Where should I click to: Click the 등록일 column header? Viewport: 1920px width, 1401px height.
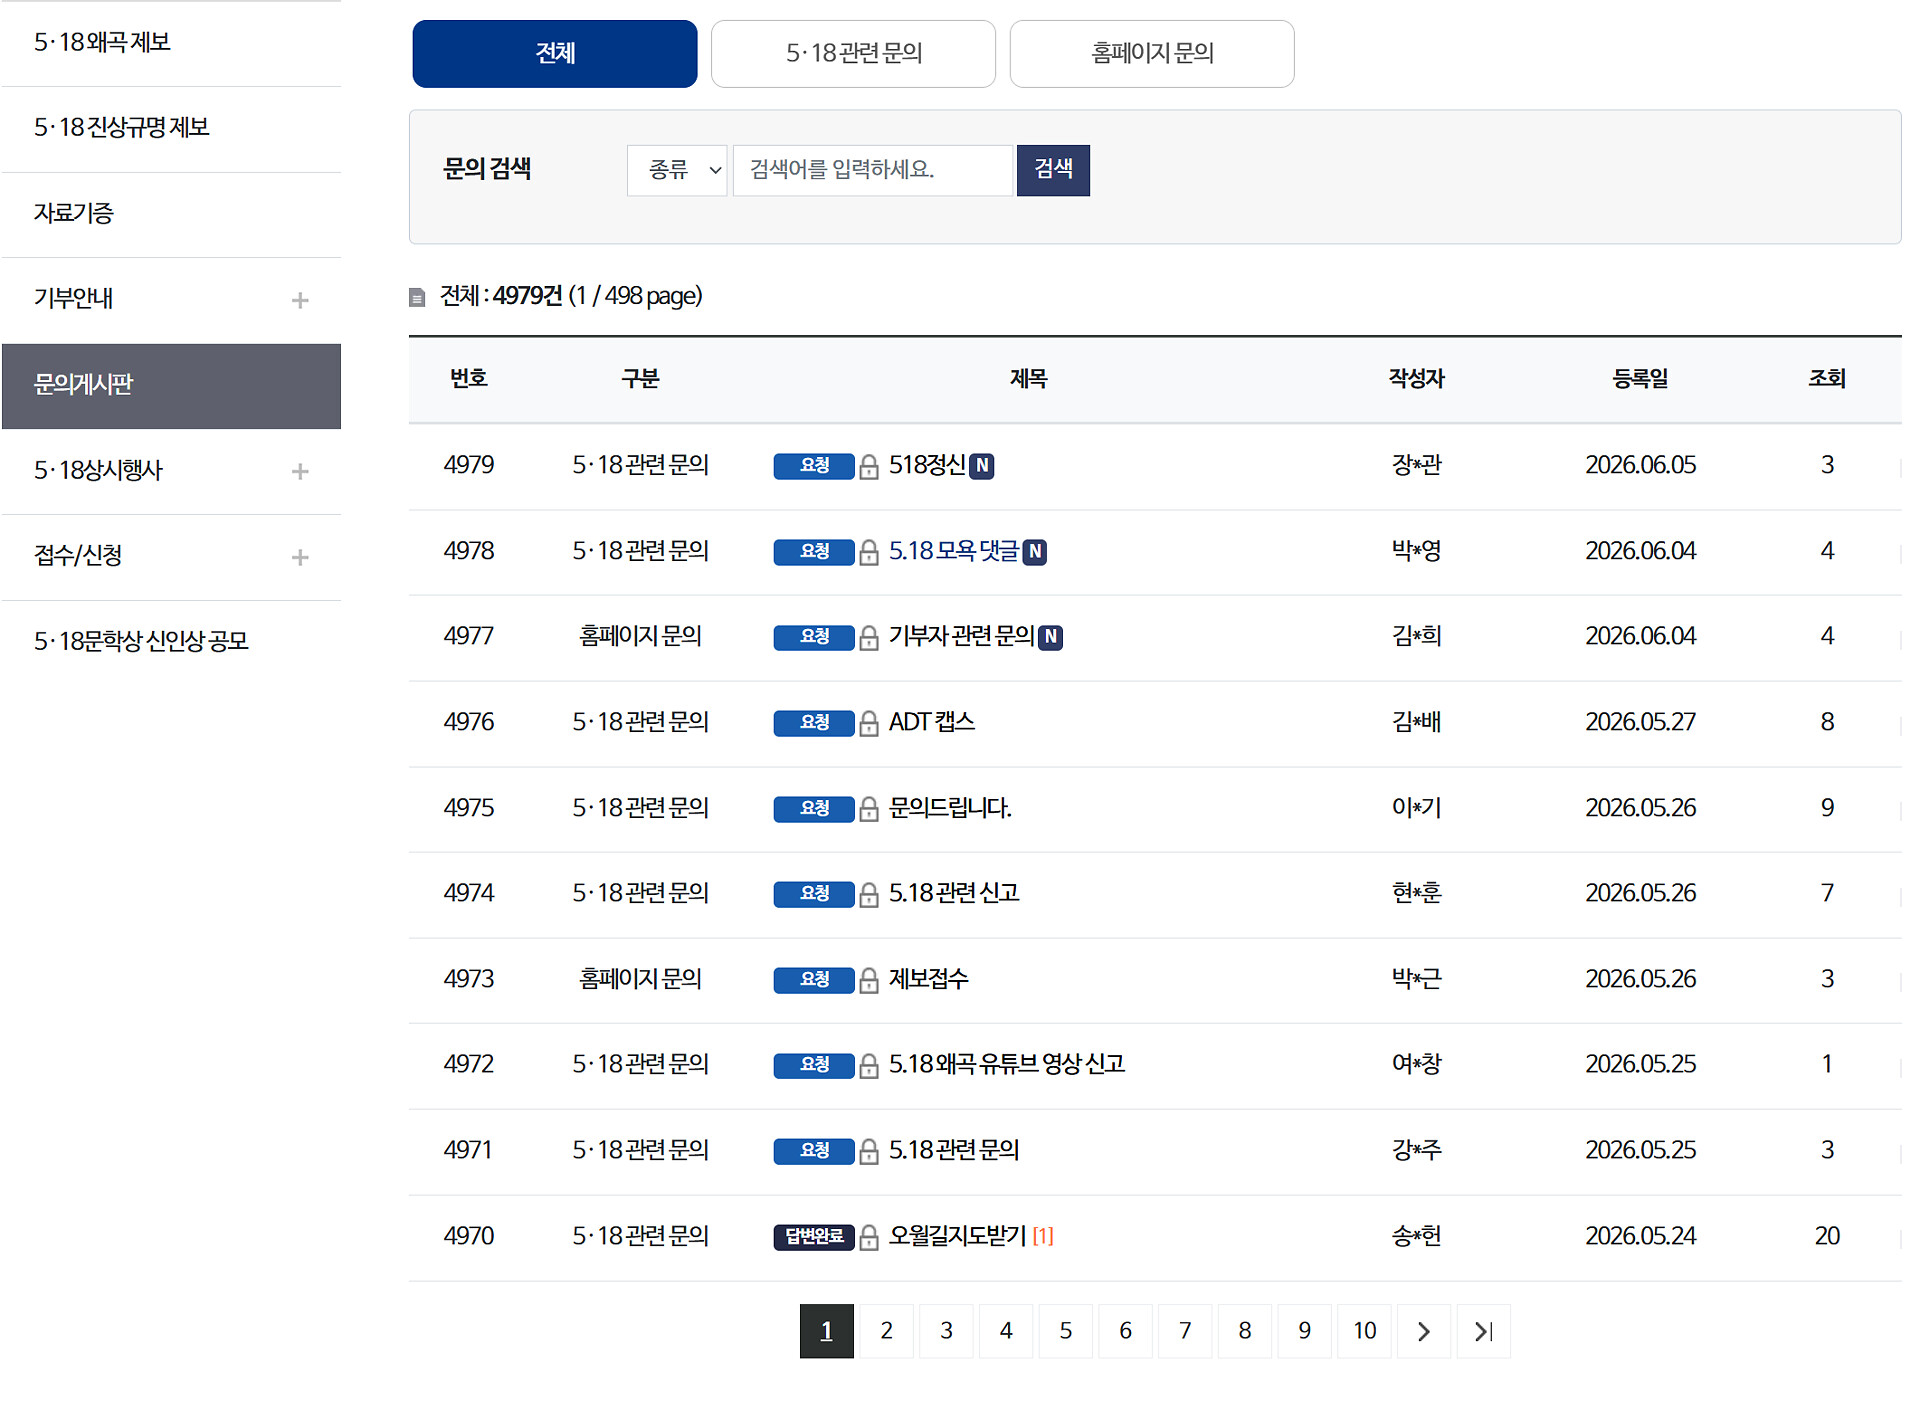(x=1640, y=379)
